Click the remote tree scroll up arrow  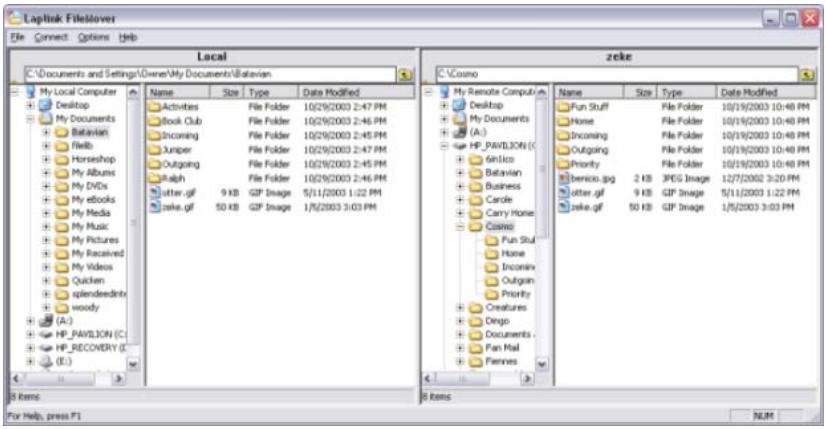click(x=541, y=92)
